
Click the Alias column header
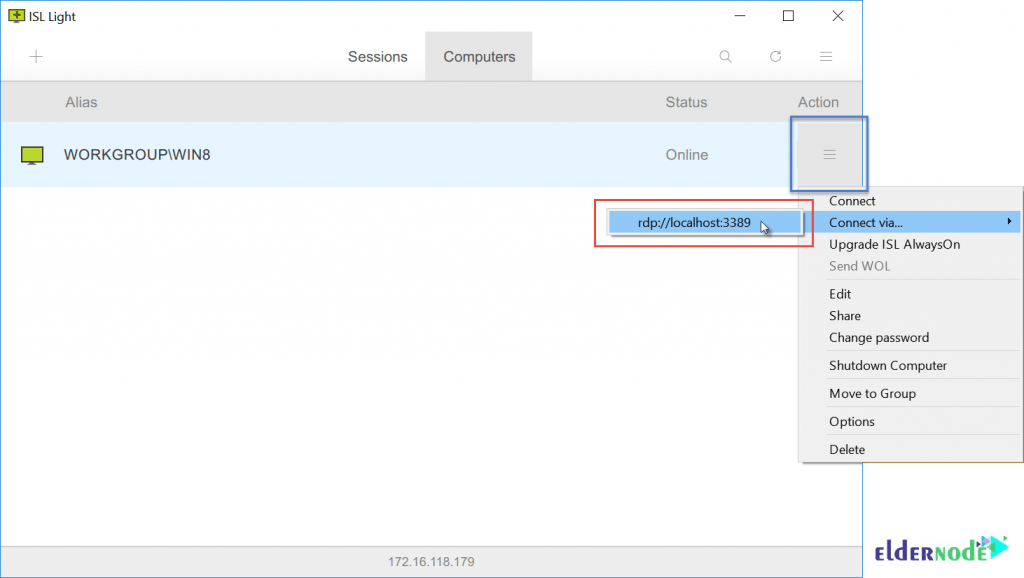(81, 102)
